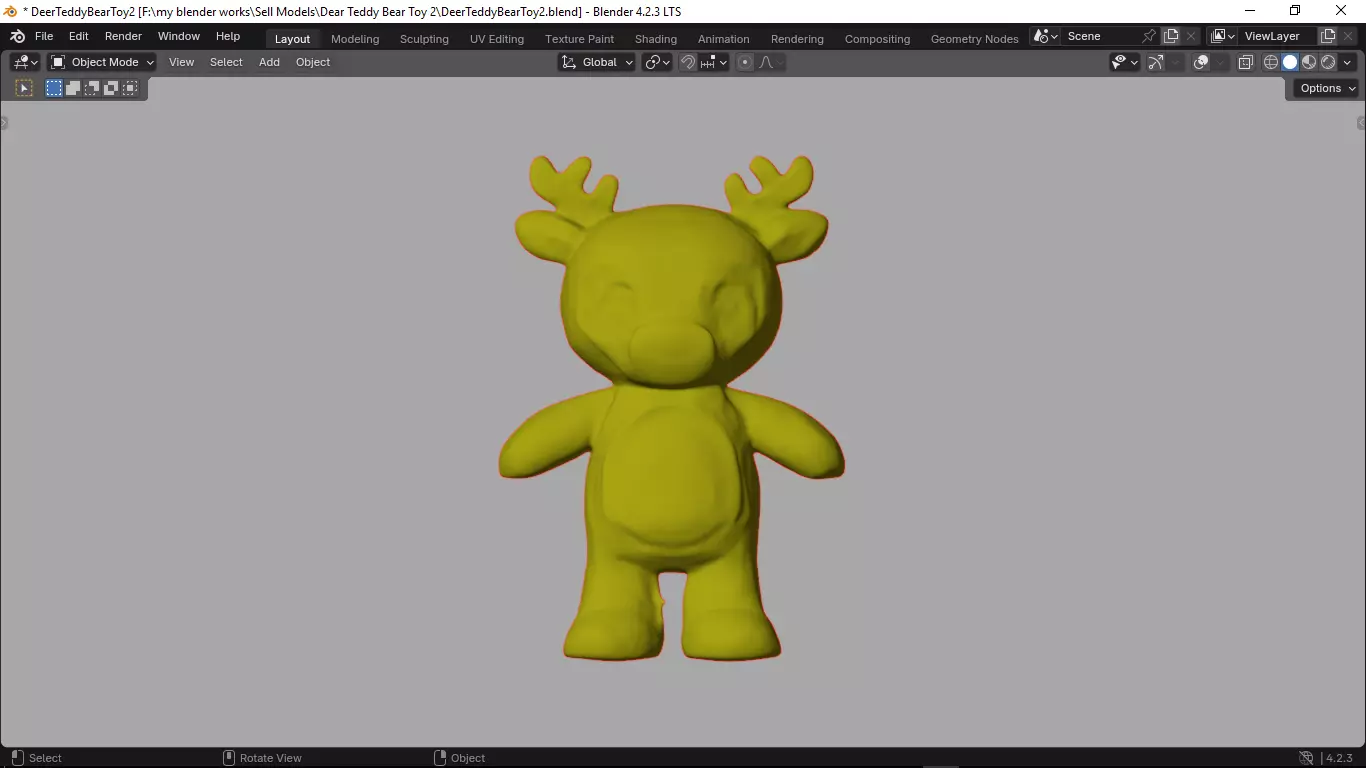
Task: Add a new view layer
Action: [x=1328, y=36]
